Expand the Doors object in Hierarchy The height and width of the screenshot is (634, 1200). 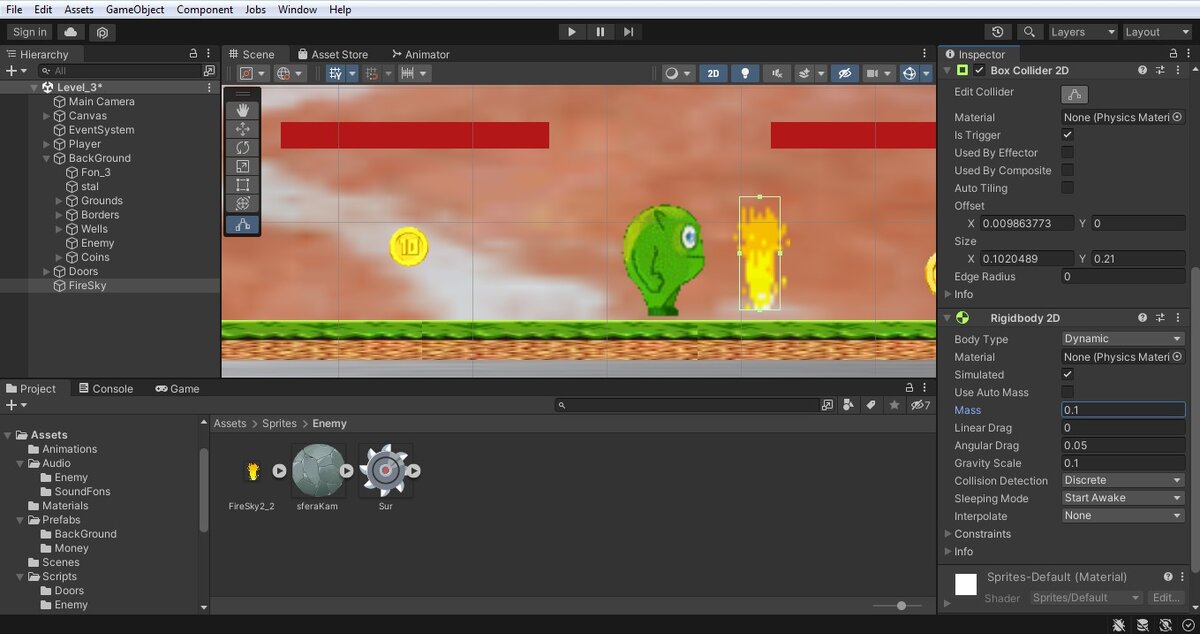click(x=47, y=272)
